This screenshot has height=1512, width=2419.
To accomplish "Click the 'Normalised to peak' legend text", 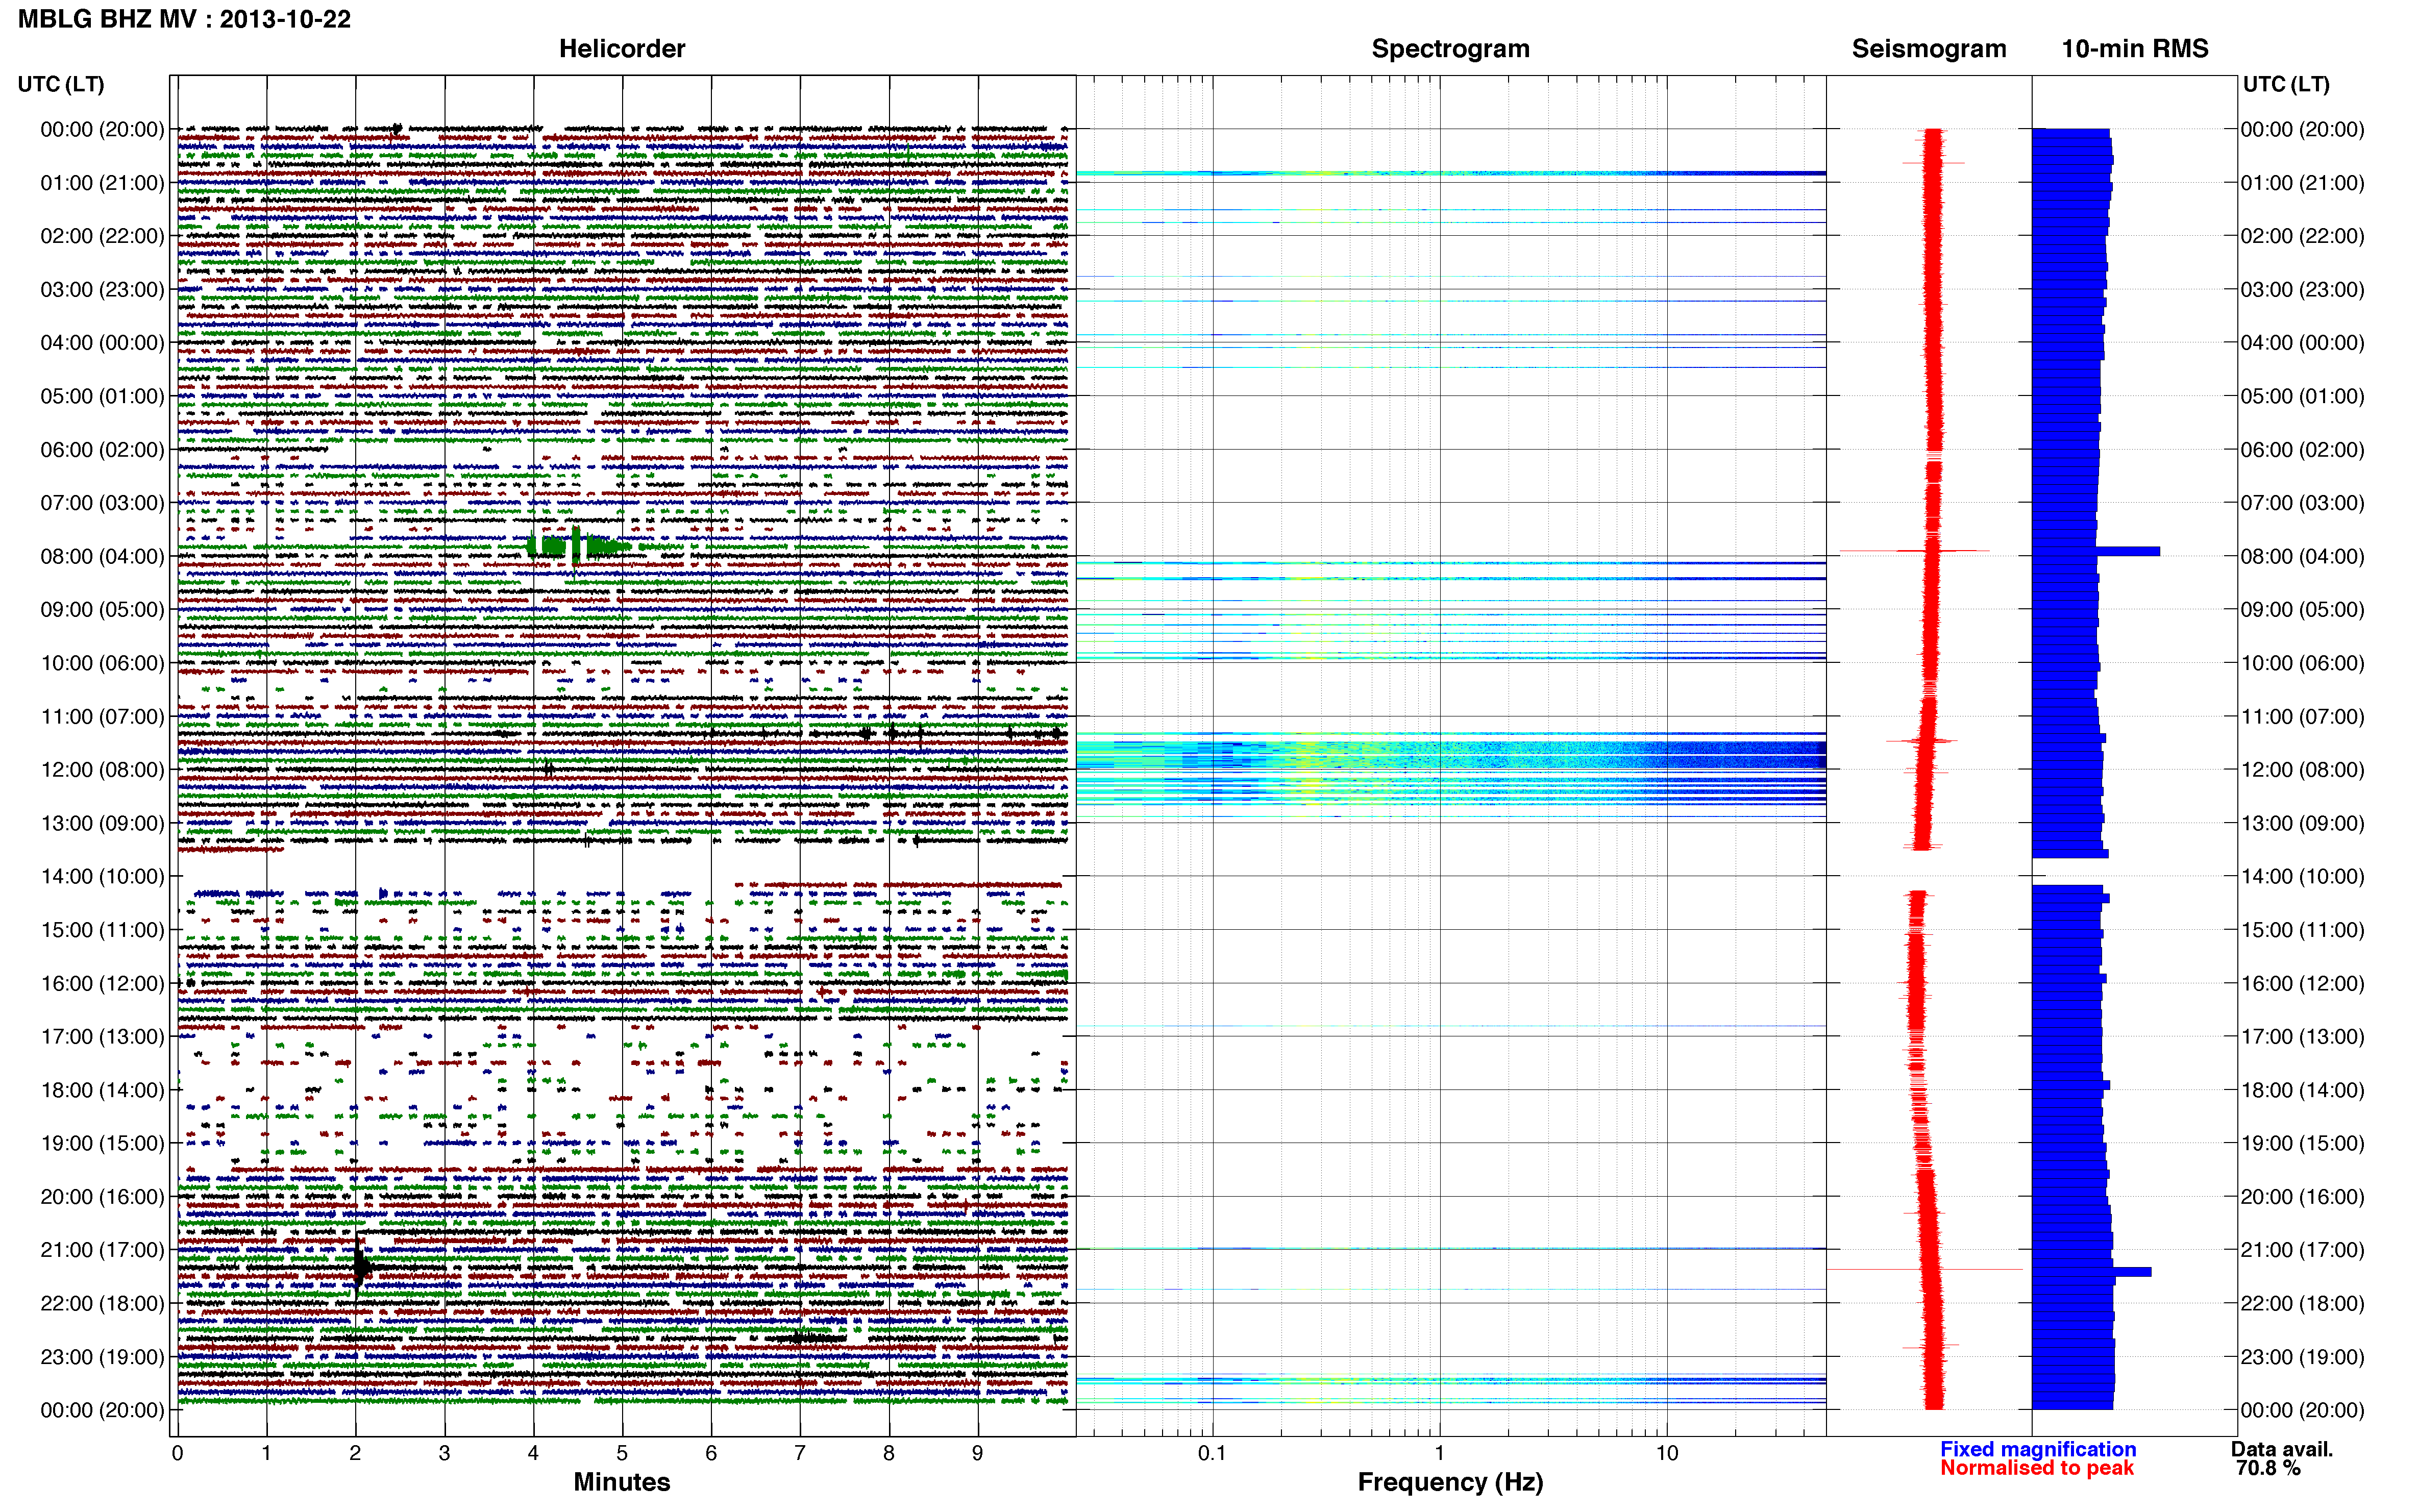I will [2037, 1468].
